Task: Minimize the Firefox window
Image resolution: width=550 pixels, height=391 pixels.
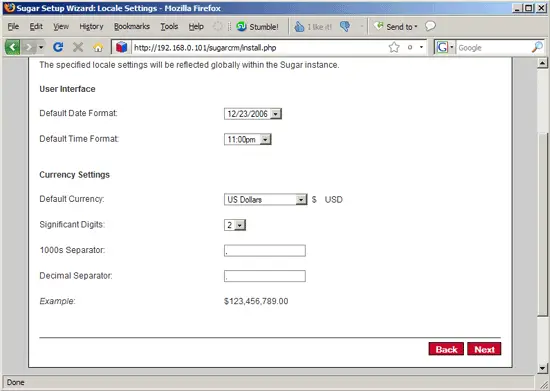Action: [x=517, y=8]
